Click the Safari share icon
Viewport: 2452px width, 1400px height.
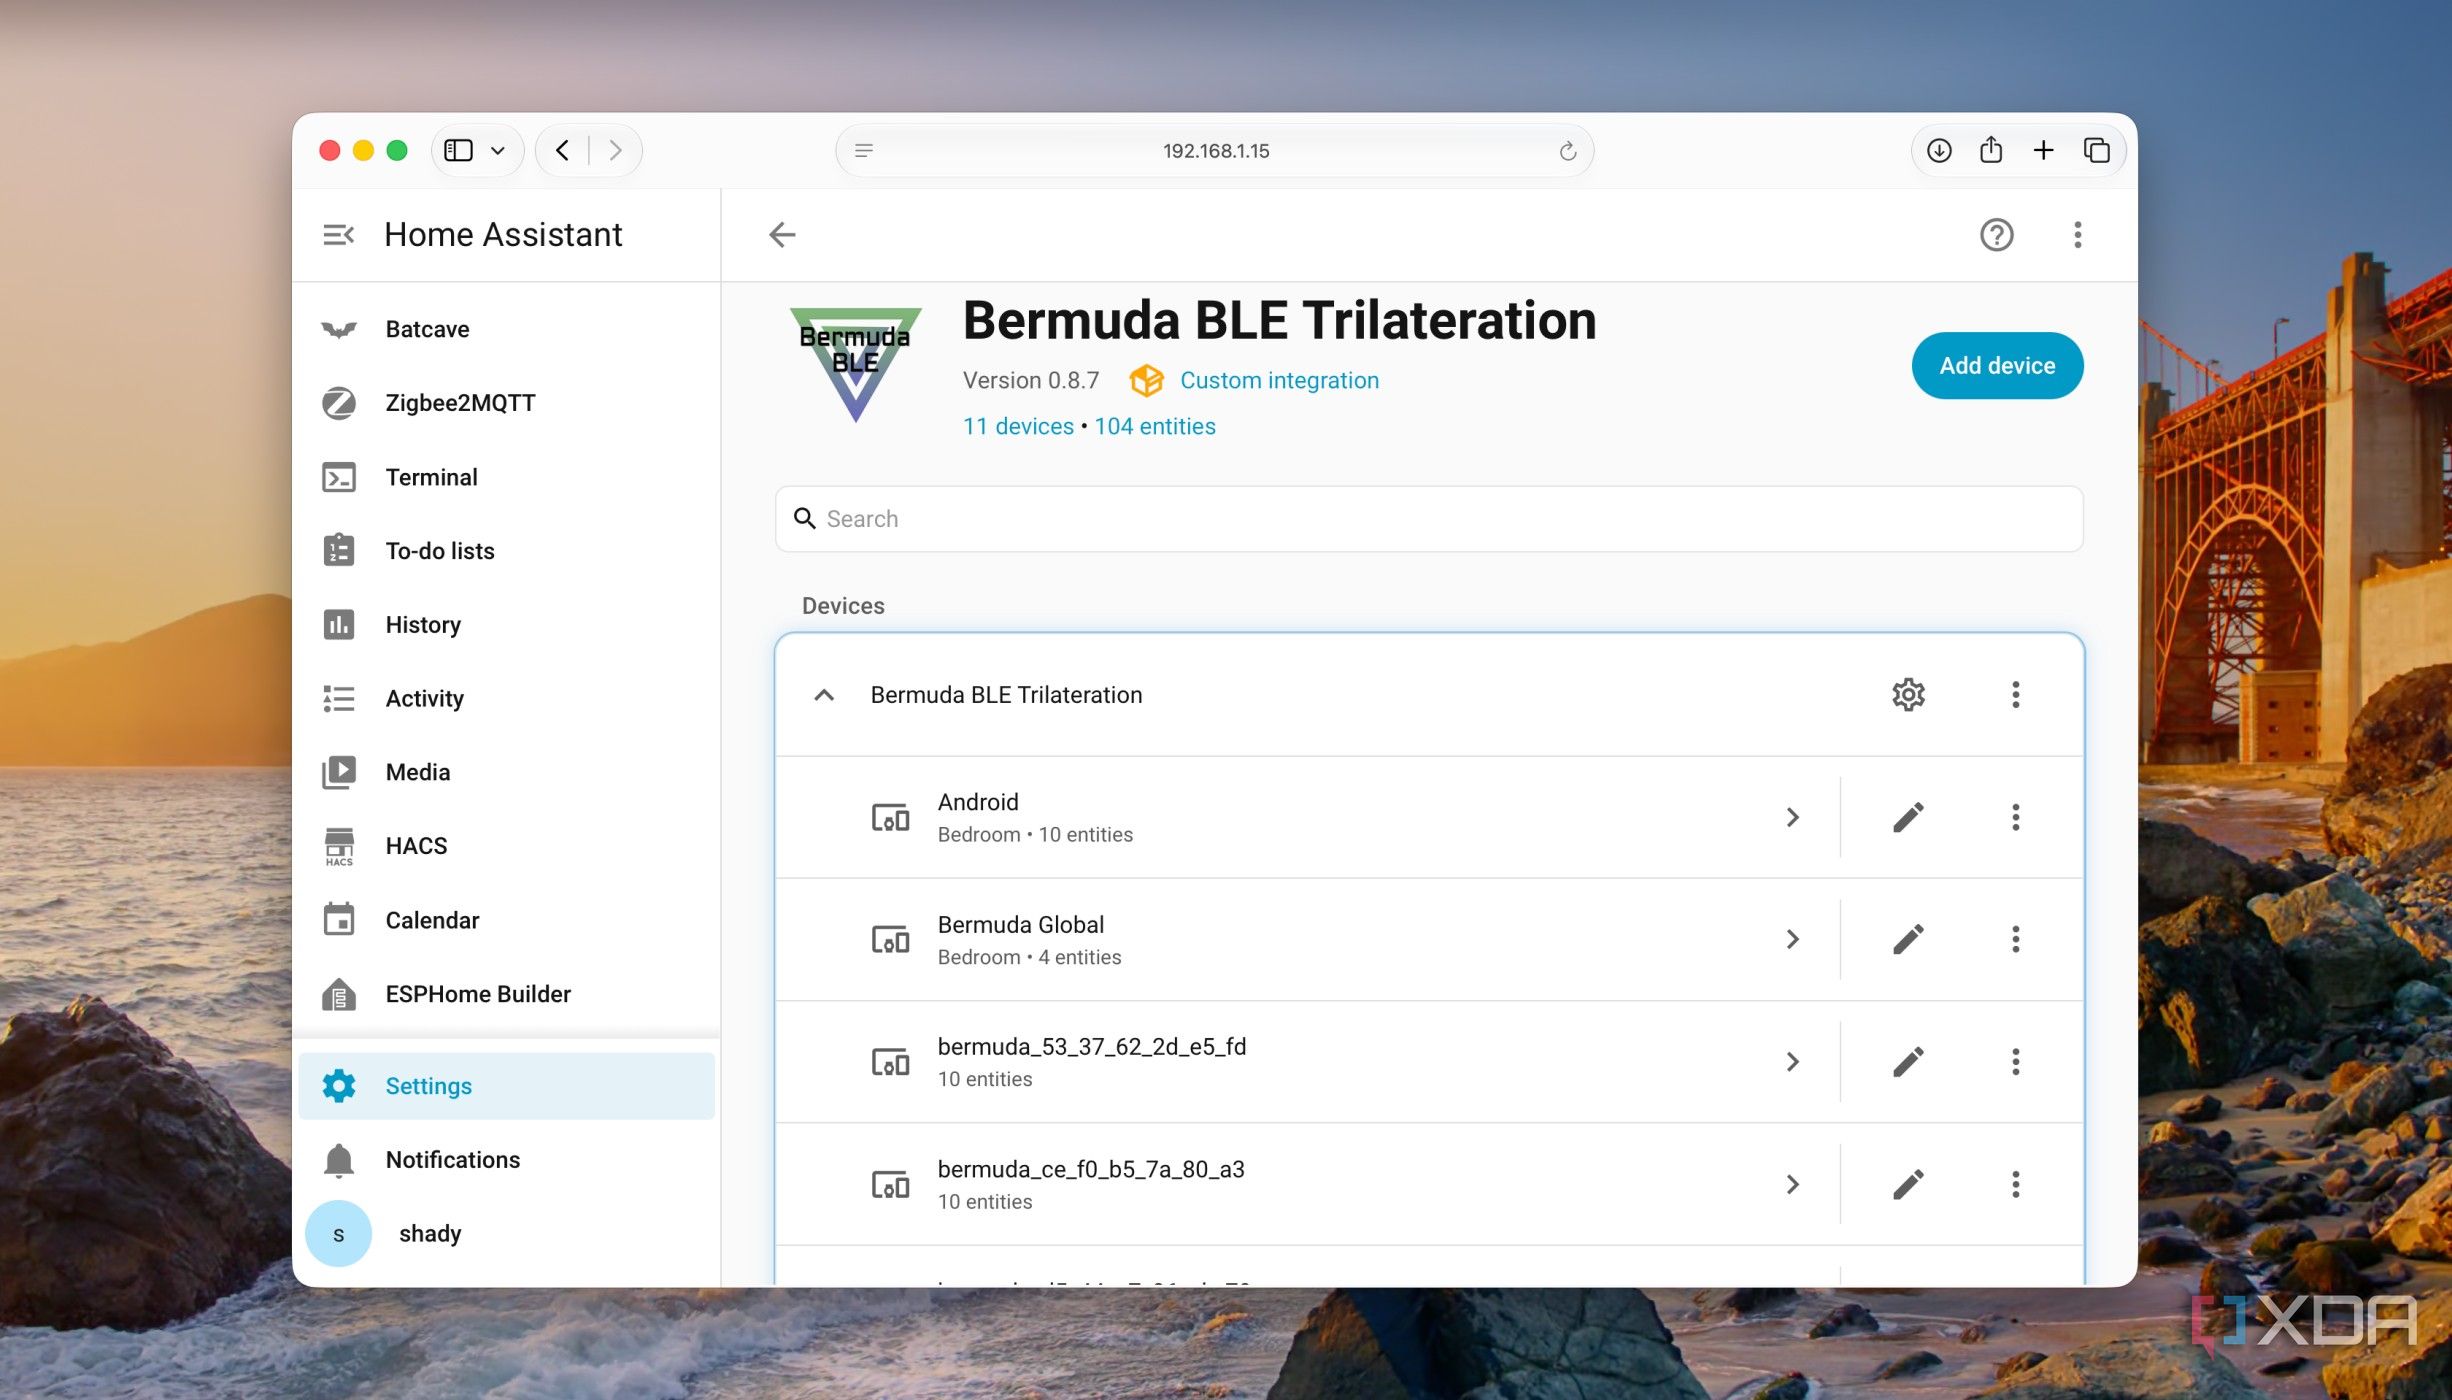1990,151
